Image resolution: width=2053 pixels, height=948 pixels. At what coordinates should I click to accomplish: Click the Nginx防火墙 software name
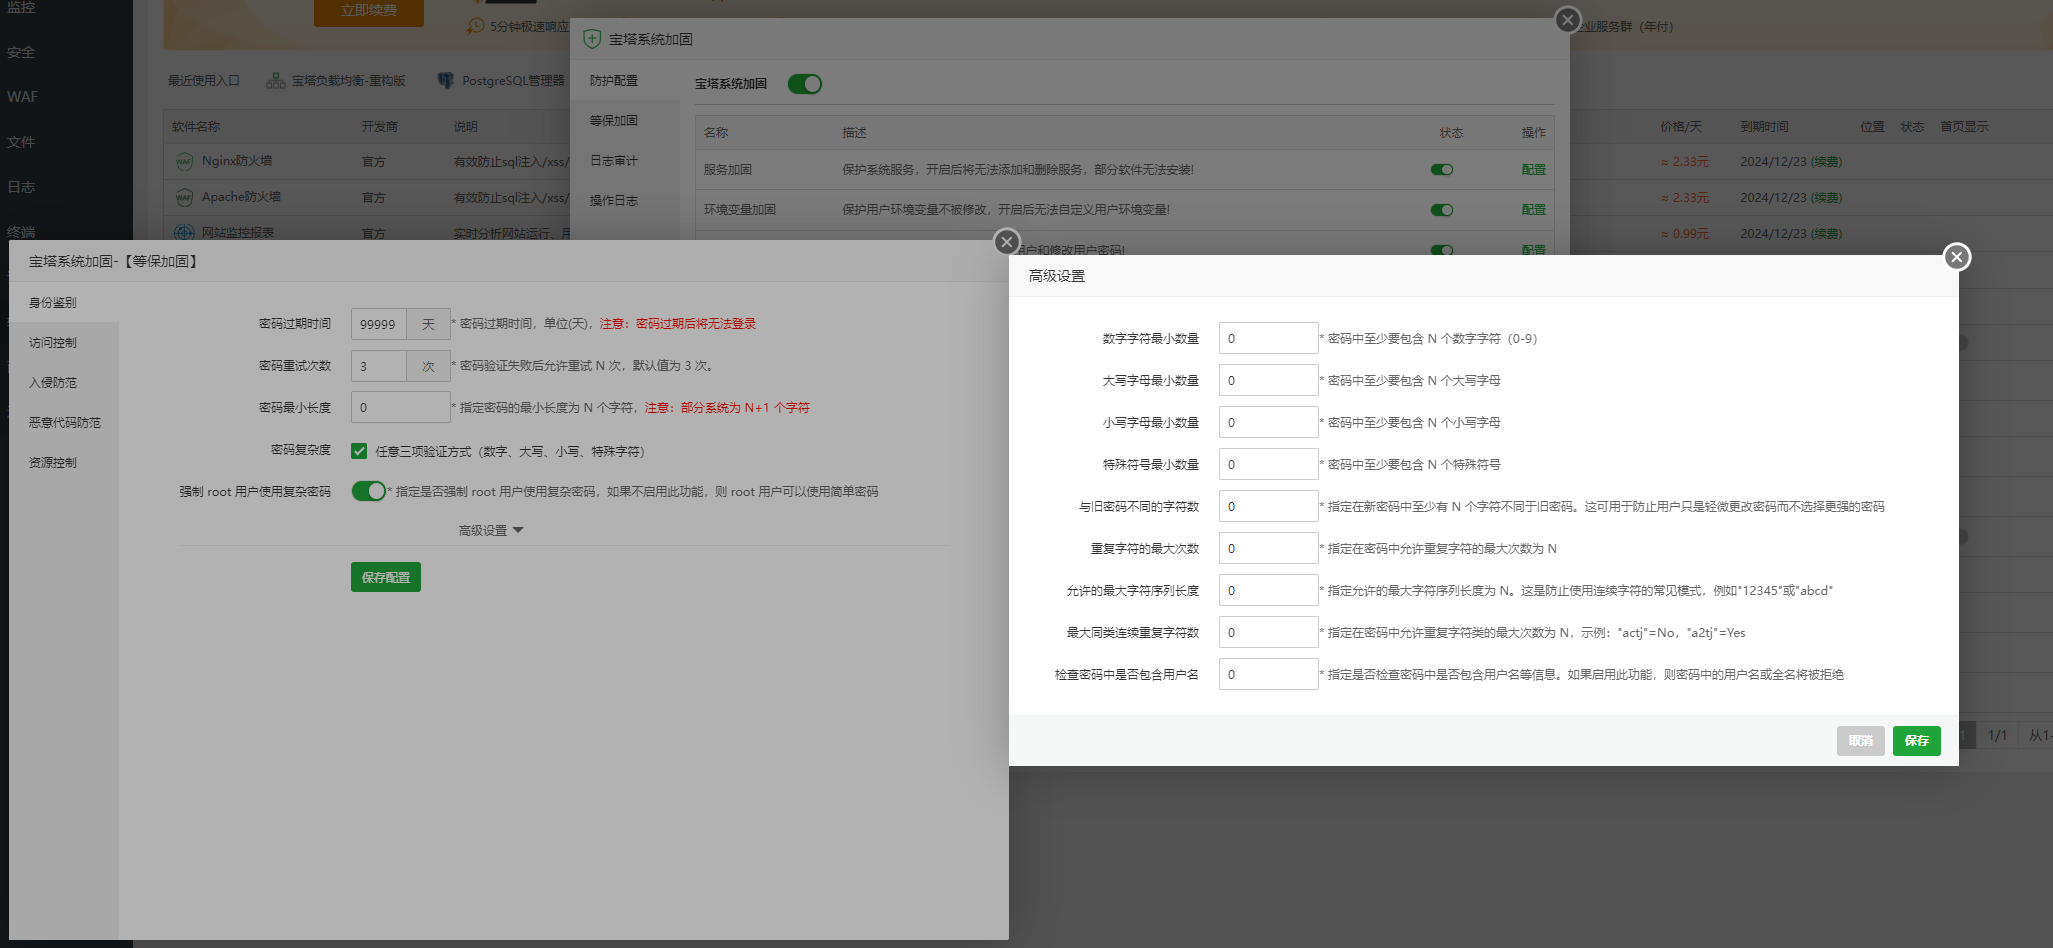click(237, 161)
